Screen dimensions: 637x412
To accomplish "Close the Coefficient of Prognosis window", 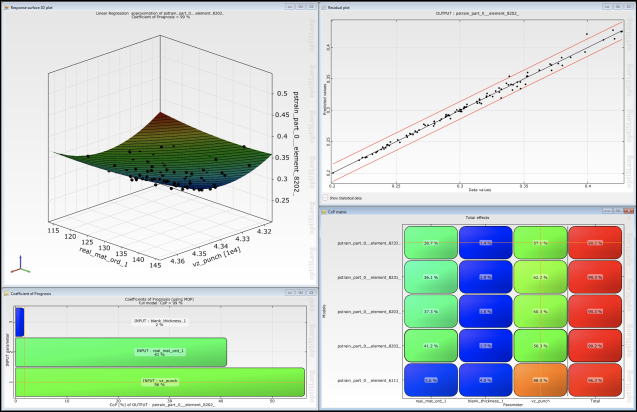I will 311,292.
